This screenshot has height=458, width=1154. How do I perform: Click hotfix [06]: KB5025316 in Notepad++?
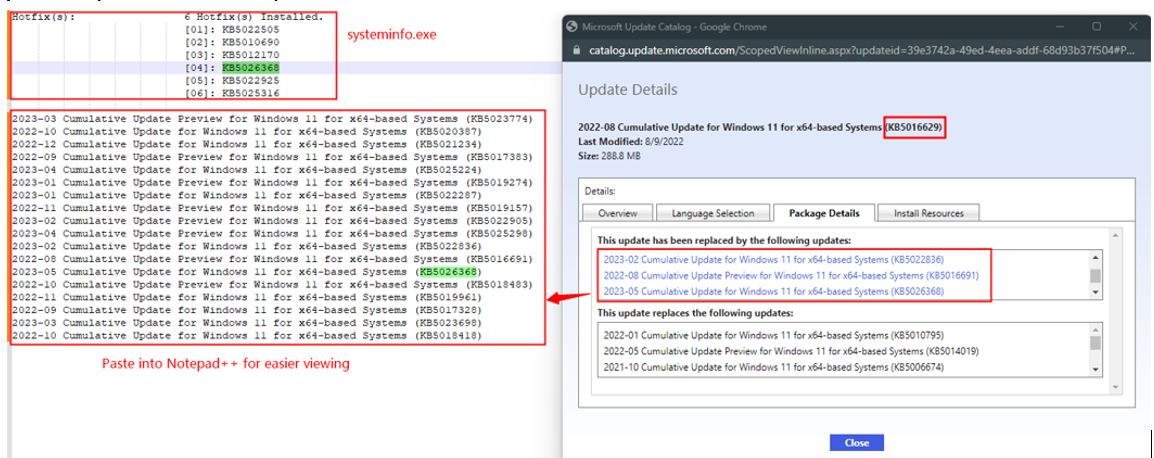click(233, 93)
